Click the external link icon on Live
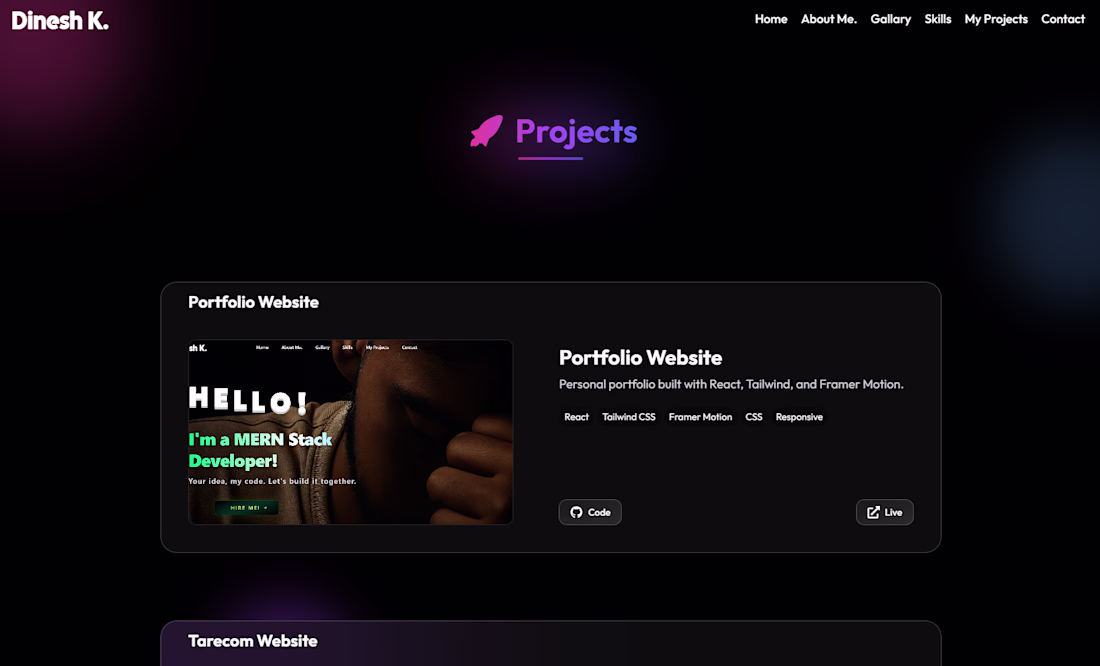The width and height of the screenshot is (1100, 666). 873,512
